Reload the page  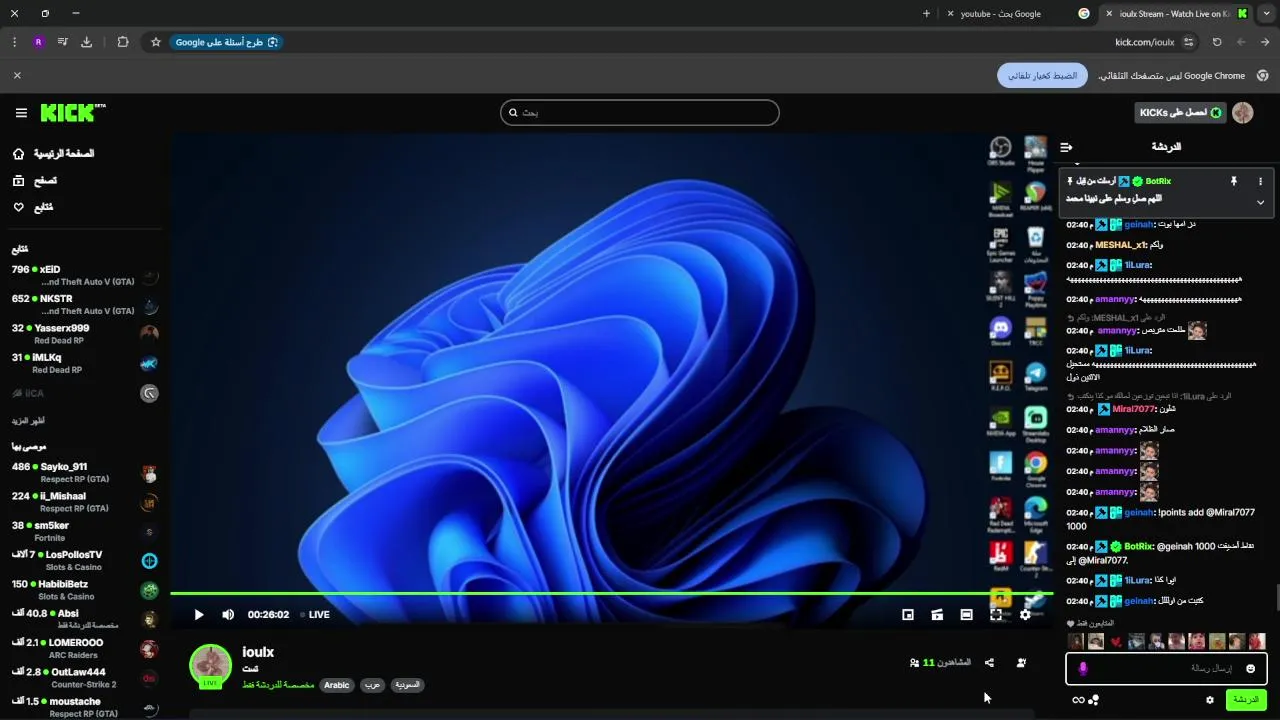tap(1217, 42)
